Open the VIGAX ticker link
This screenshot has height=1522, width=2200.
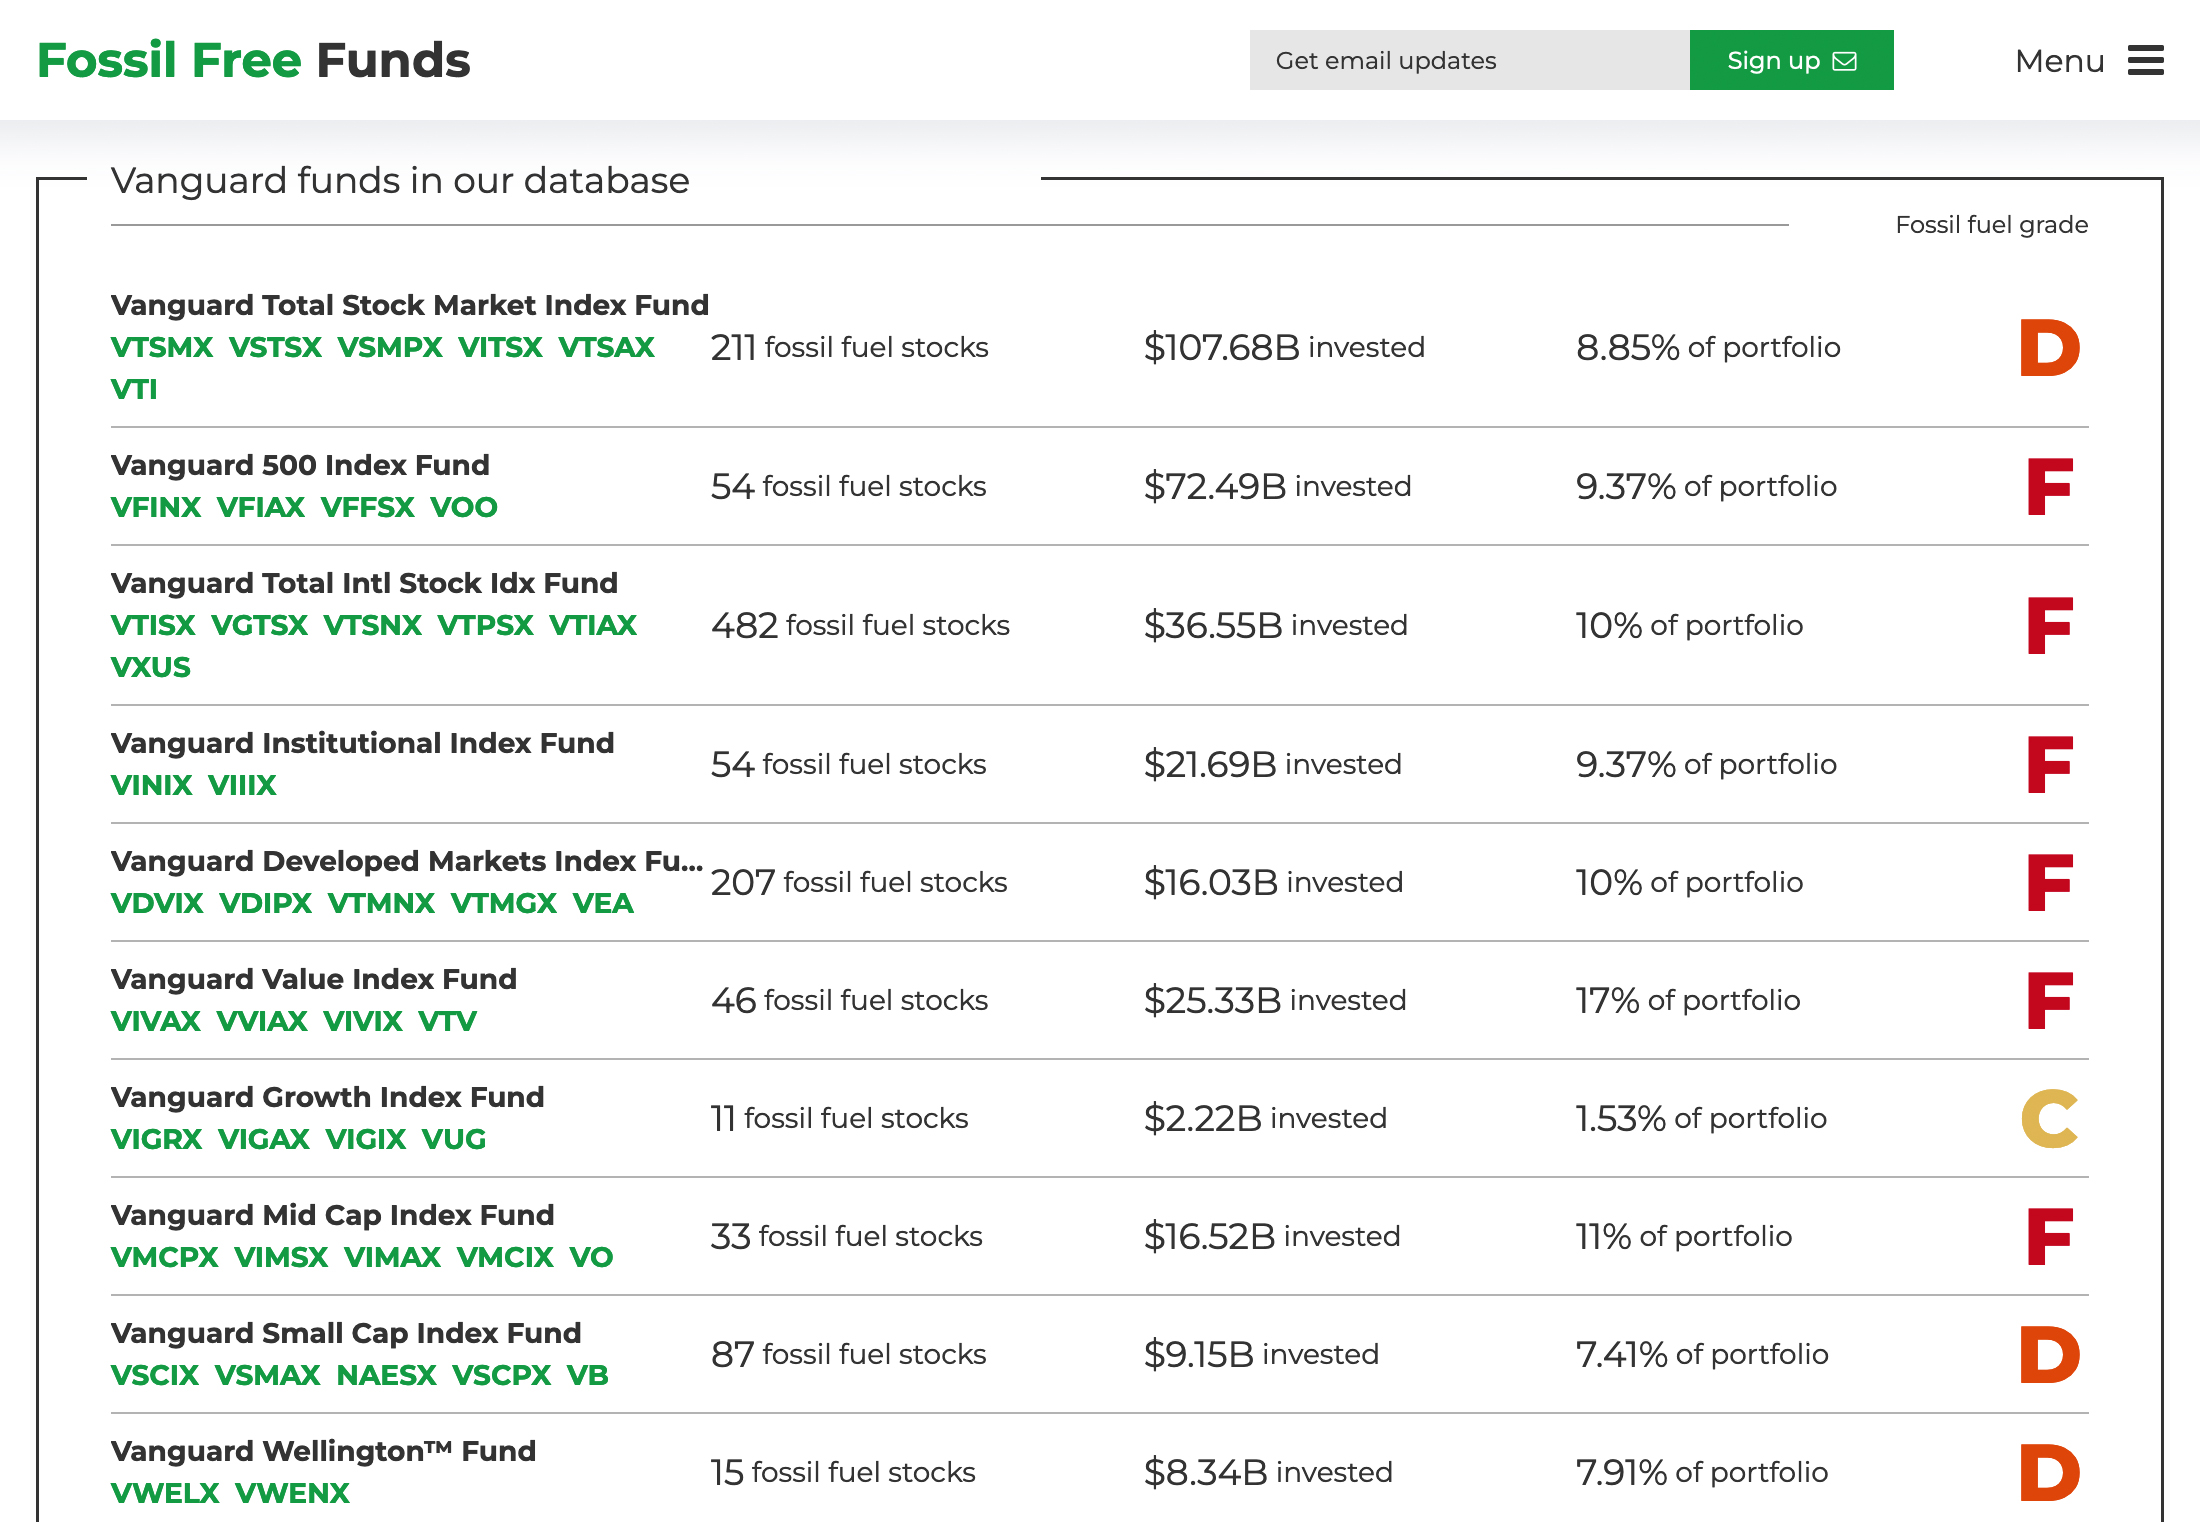(x=264, y=1139)
